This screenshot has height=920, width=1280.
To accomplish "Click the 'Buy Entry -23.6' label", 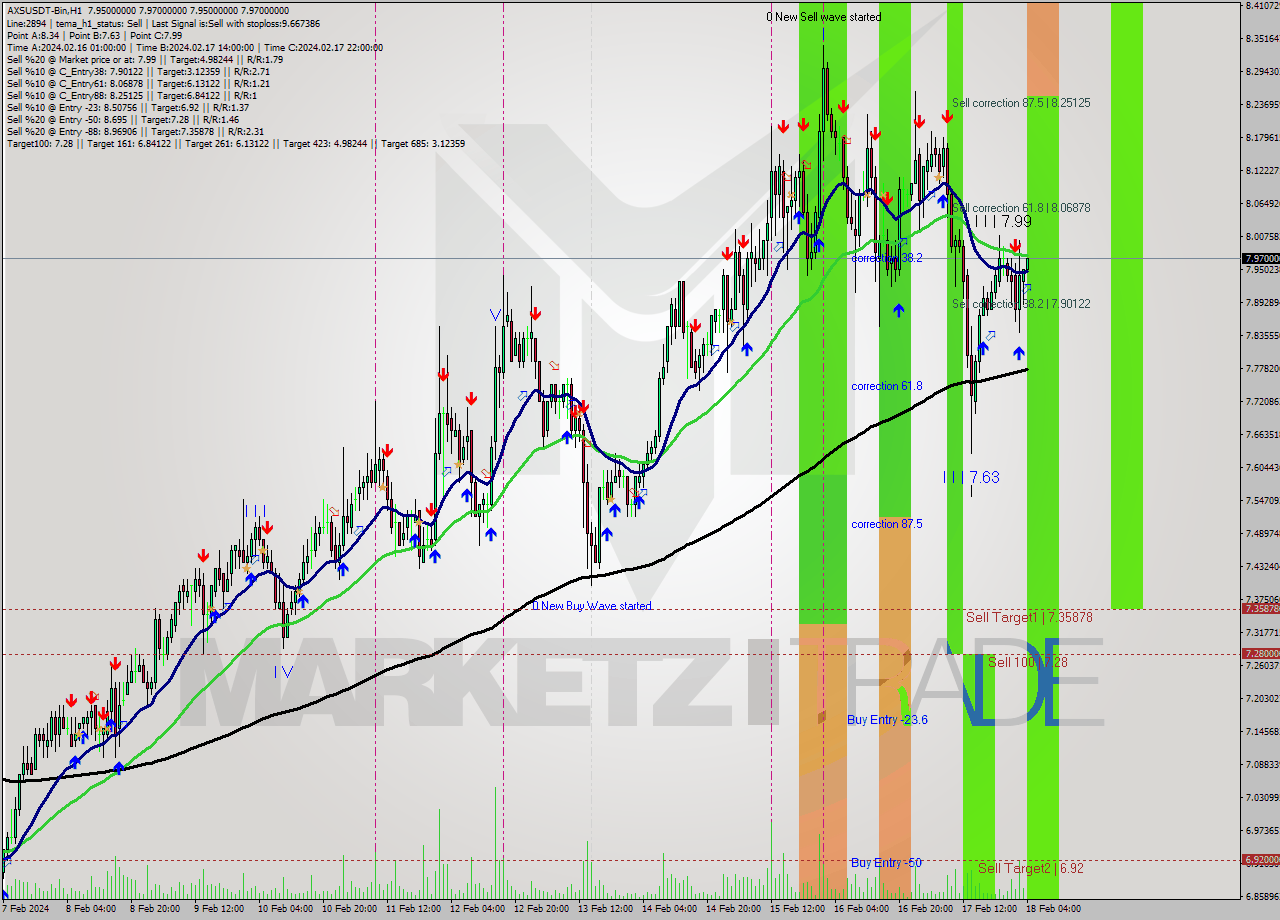I will coord(887,719).
